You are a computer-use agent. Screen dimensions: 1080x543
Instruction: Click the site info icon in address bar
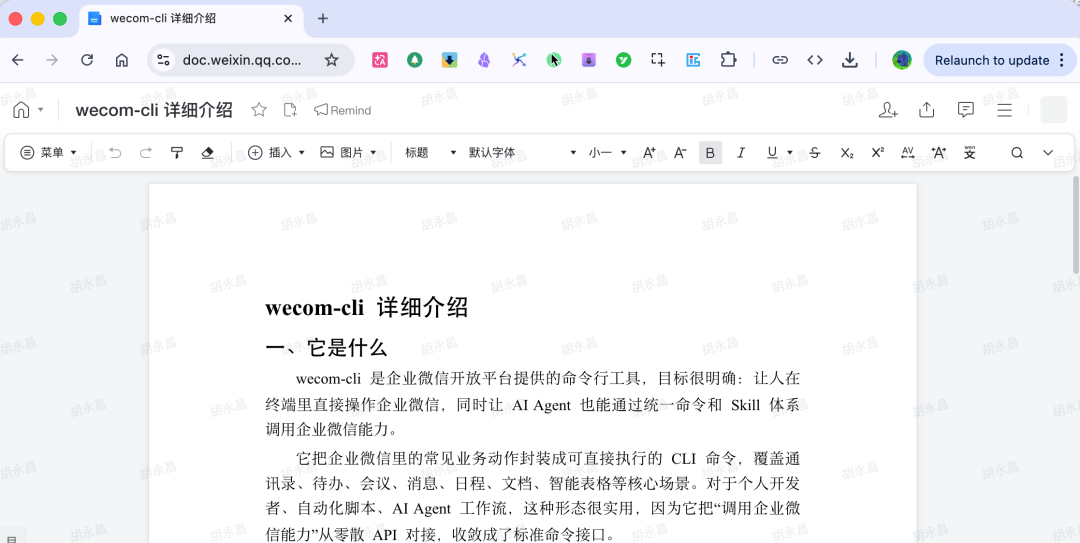point(163,60)
